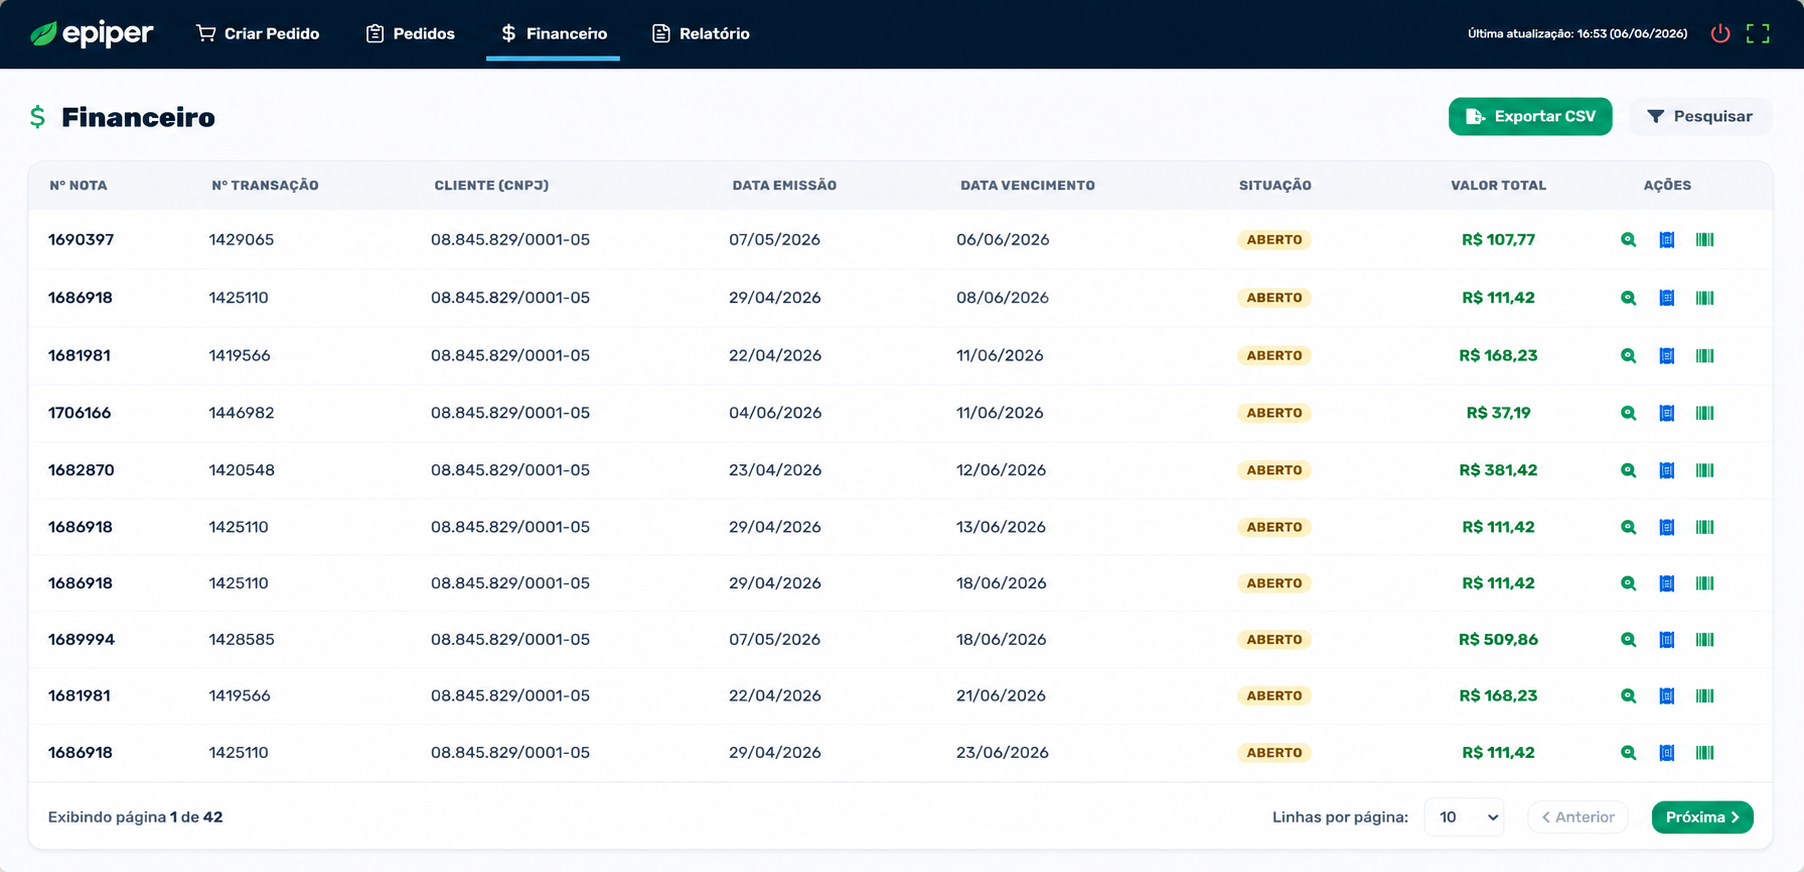This screenshot has width=1804, height=872.
Task: View details icon for nota 1689994
Action: (x=1628, y=640)
